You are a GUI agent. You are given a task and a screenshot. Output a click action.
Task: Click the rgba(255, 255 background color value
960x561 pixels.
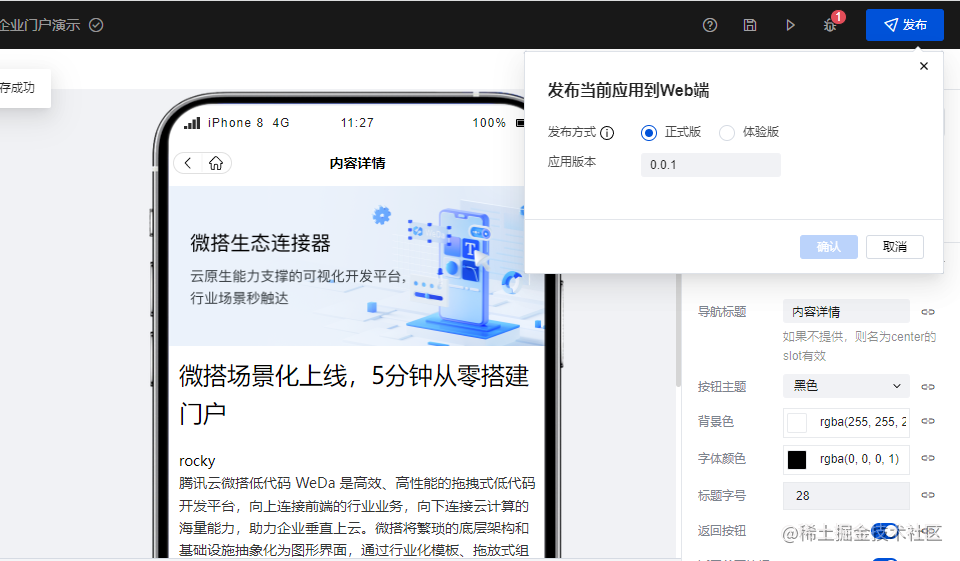click(x=863, y=422)
